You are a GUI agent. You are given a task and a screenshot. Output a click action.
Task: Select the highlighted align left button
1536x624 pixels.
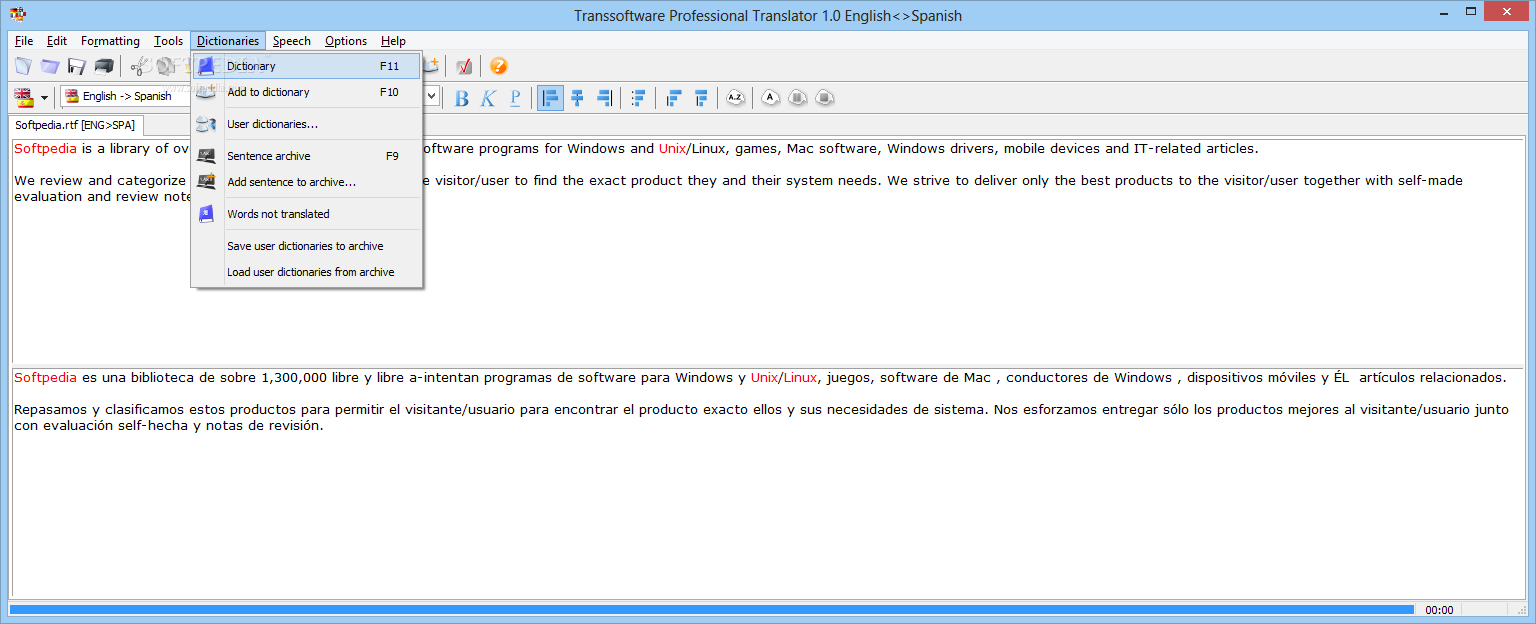click(550, 98)
